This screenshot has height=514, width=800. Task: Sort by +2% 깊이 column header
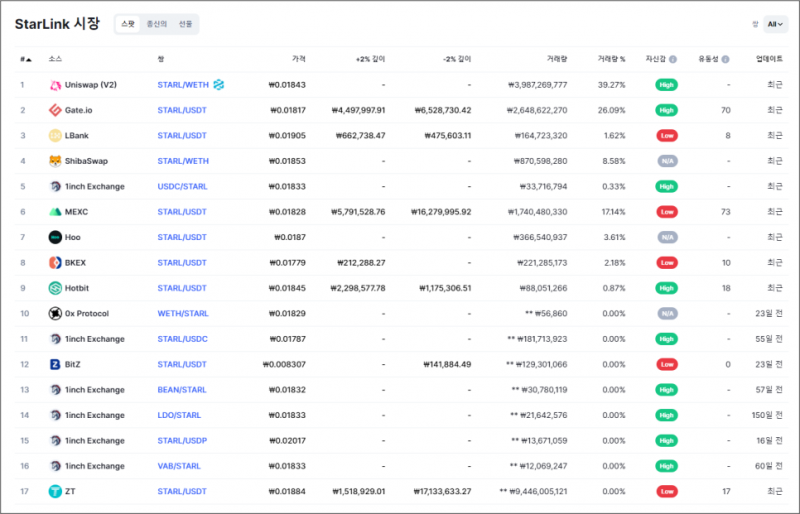coord(370,59)
